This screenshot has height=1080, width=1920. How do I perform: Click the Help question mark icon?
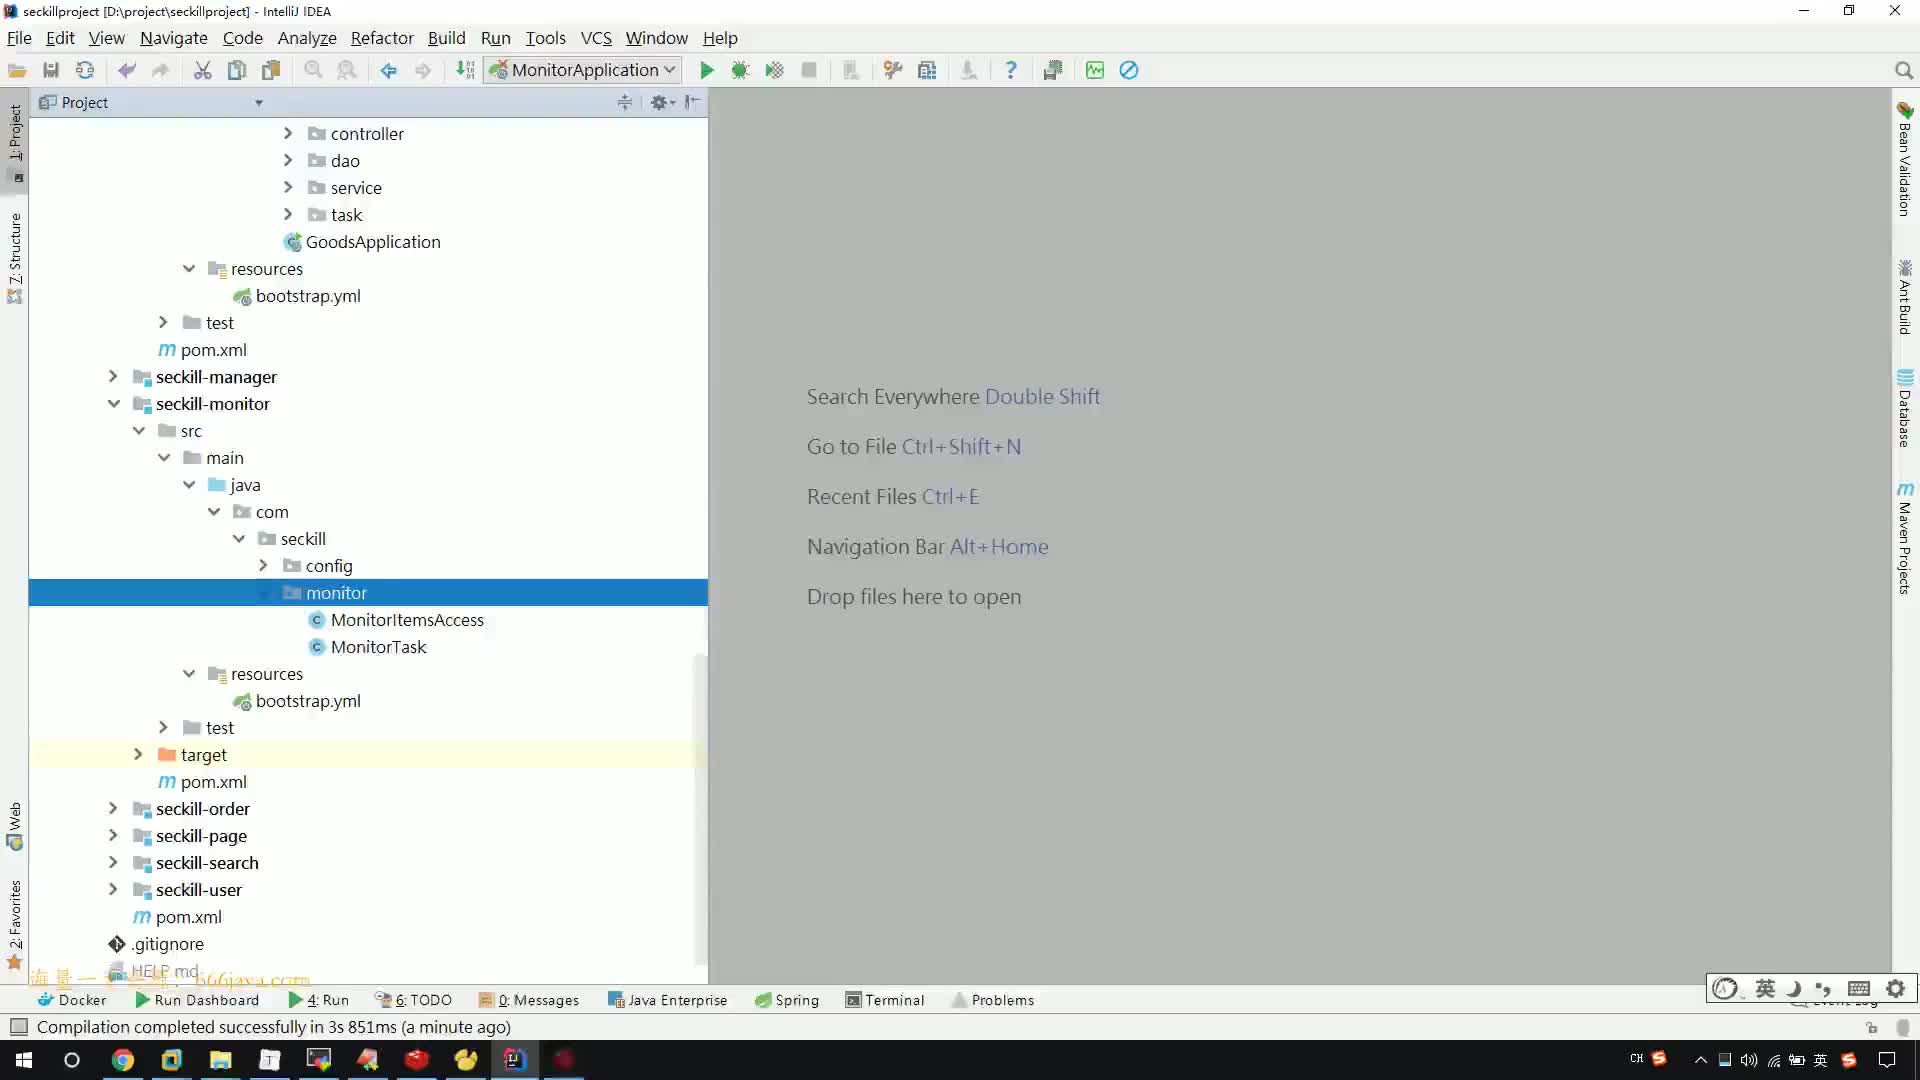click(x=1011, y=70)
